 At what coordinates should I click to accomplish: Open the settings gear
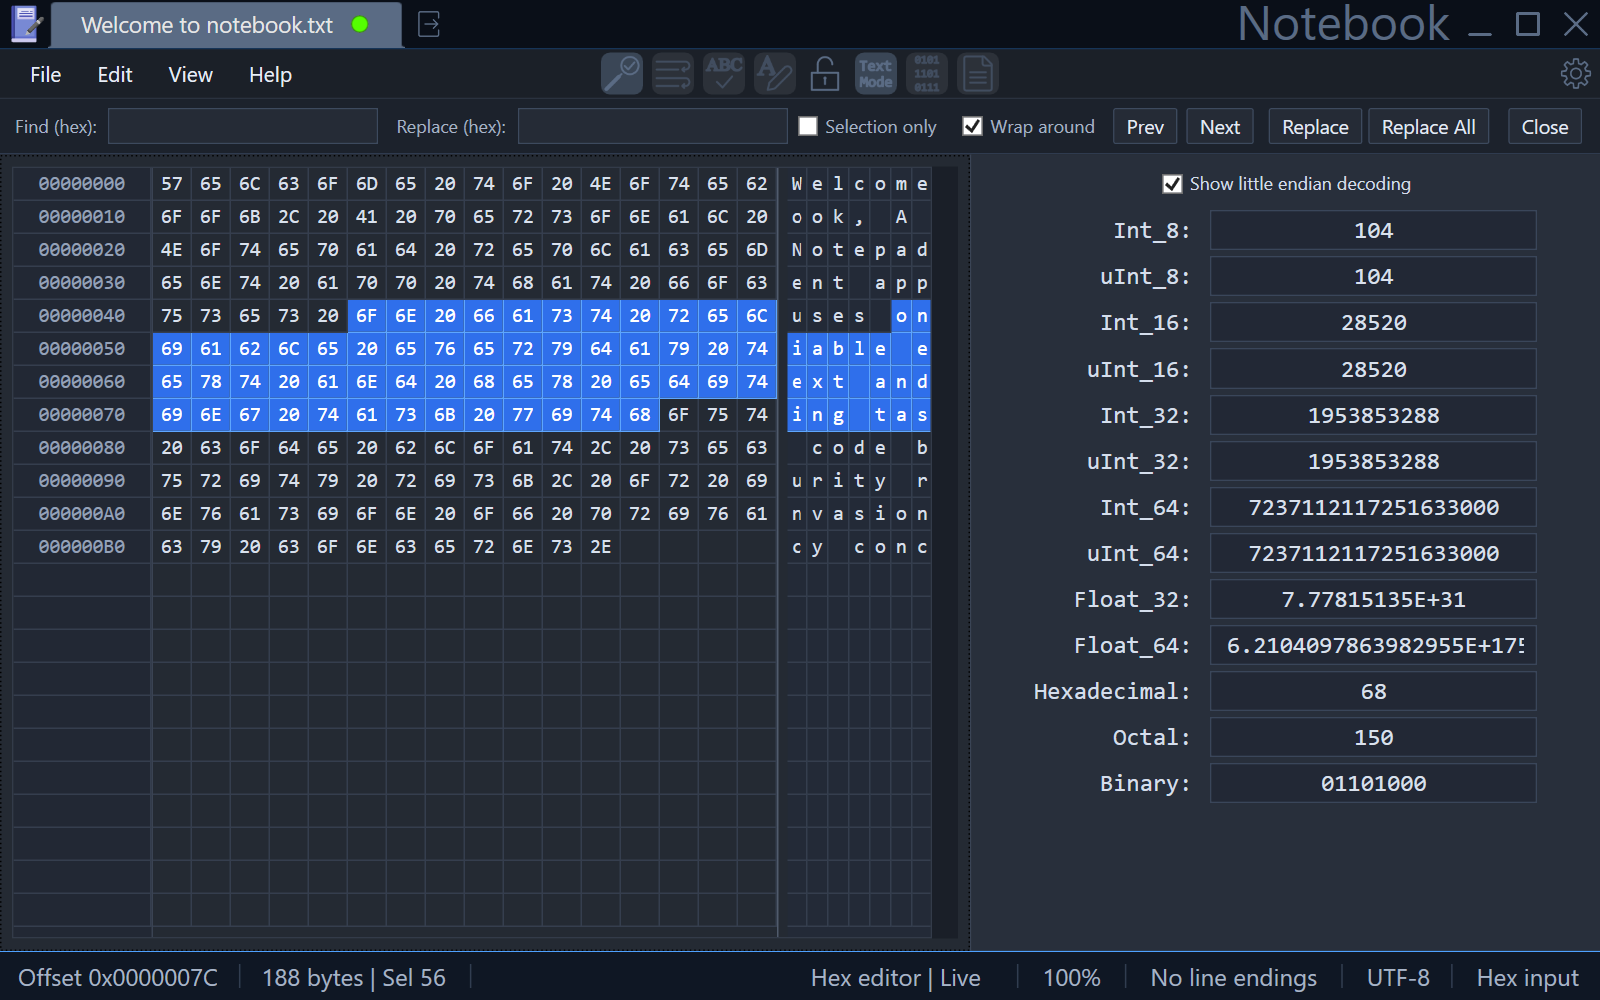[1576, 74]
